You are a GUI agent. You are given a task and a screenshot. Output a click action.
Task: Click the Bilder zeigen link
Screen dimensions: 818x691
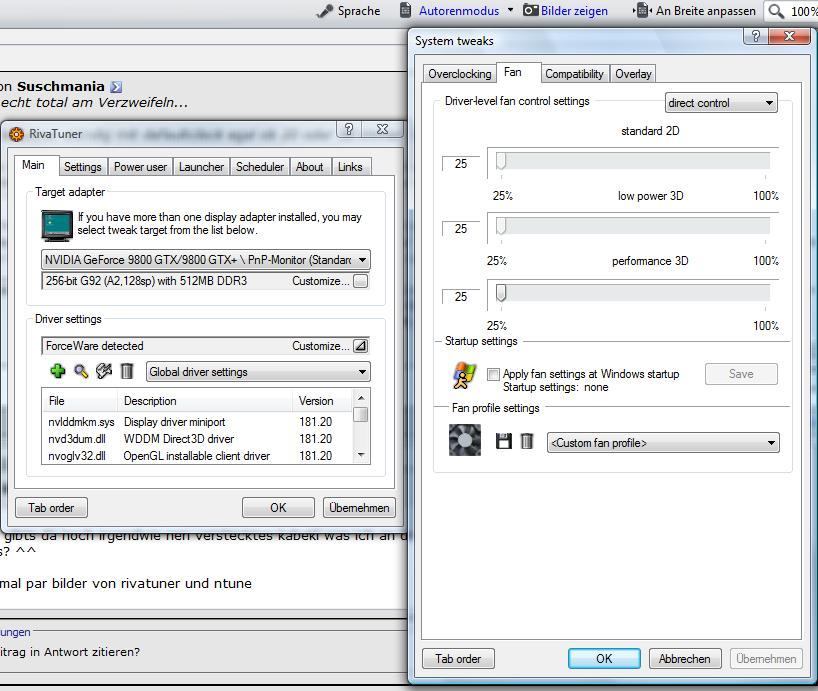click(574, 10)
